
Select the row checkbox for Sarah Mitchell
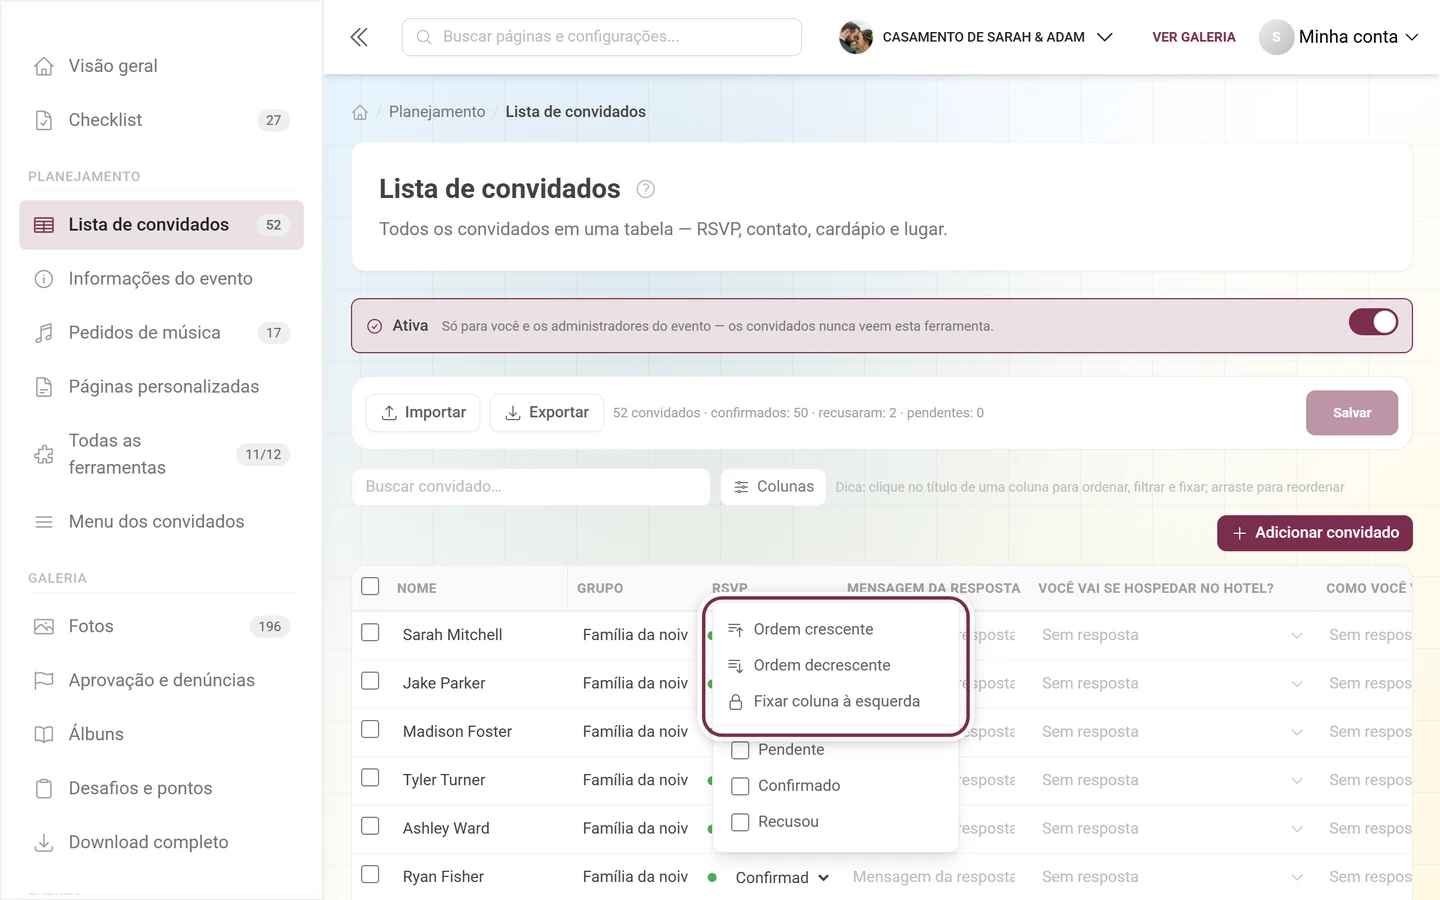(370, 633)
